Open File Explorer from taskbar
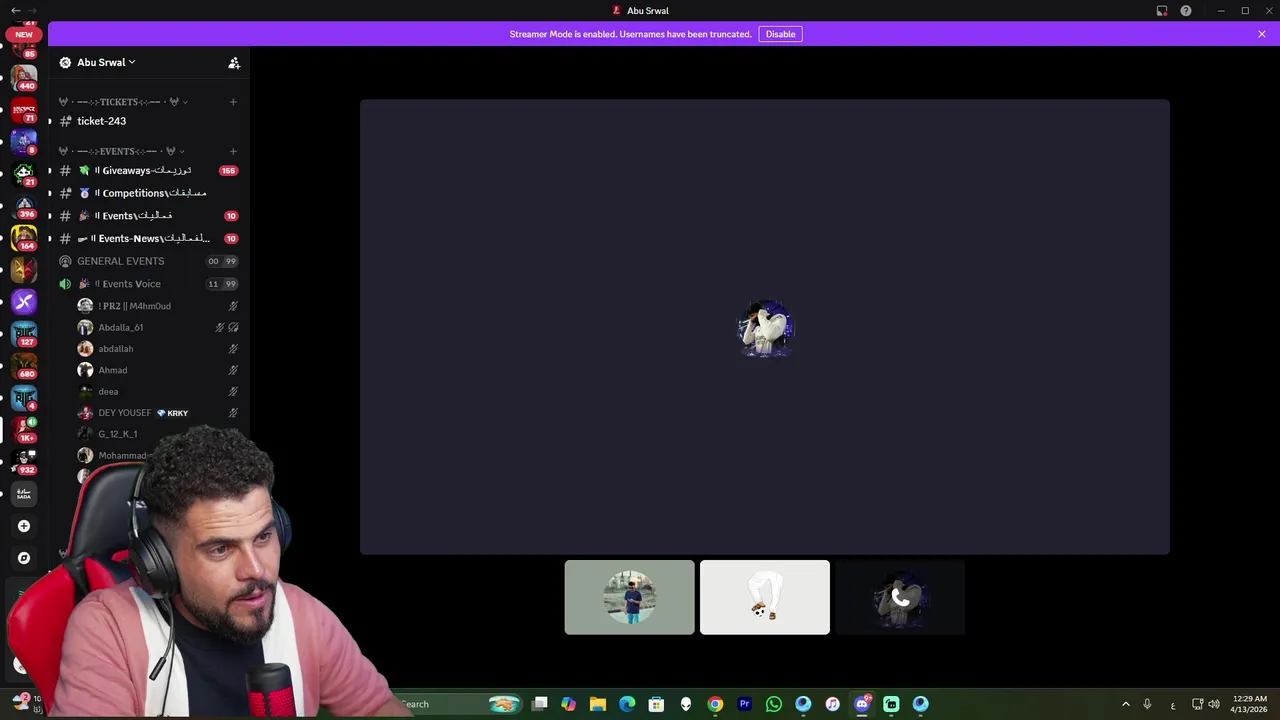 pyautogui.click(x=598, y=704)
